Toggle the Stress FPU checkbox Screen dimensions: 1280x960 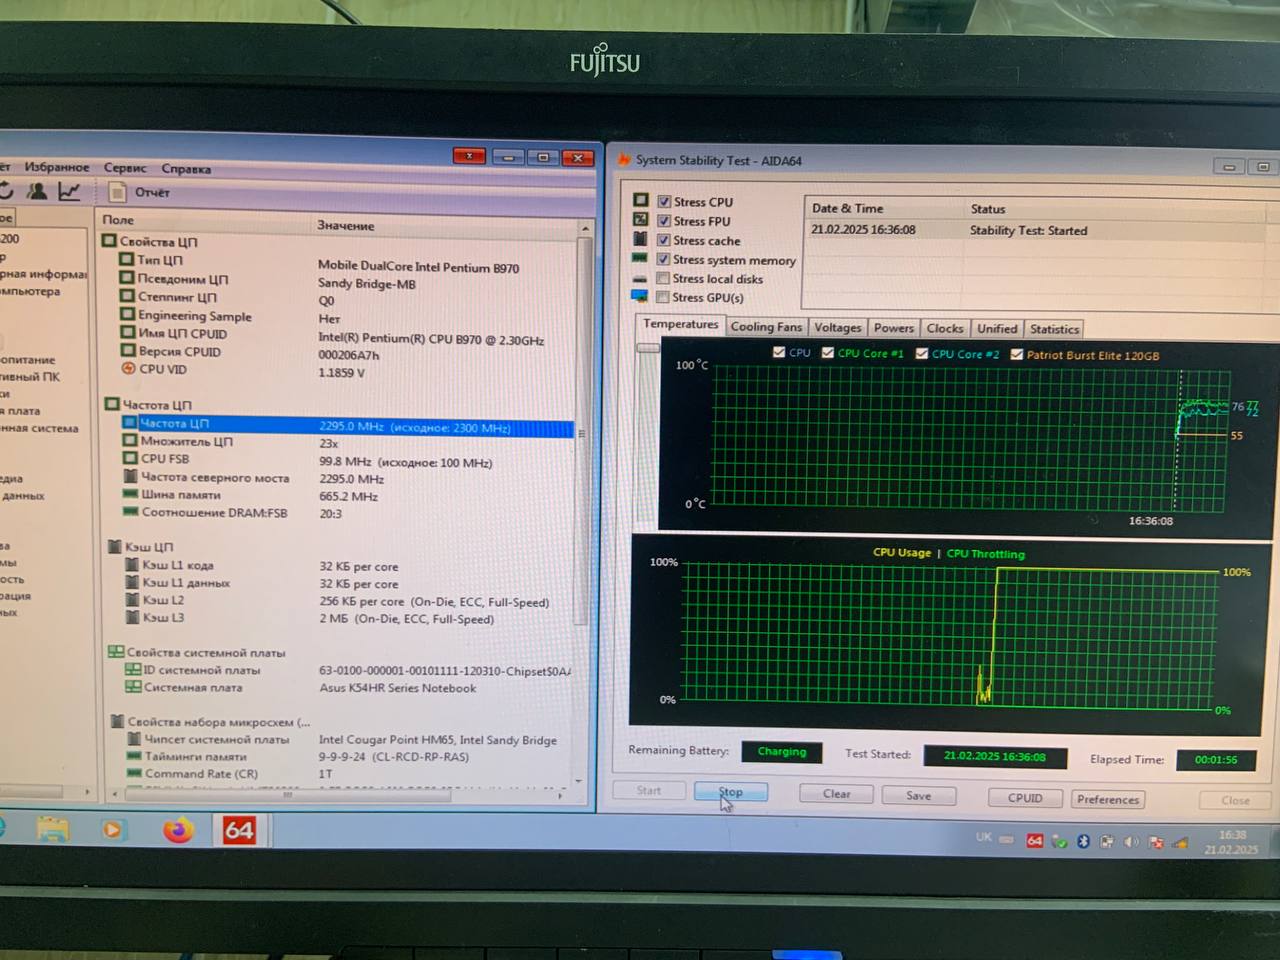[x=664, y=221]
